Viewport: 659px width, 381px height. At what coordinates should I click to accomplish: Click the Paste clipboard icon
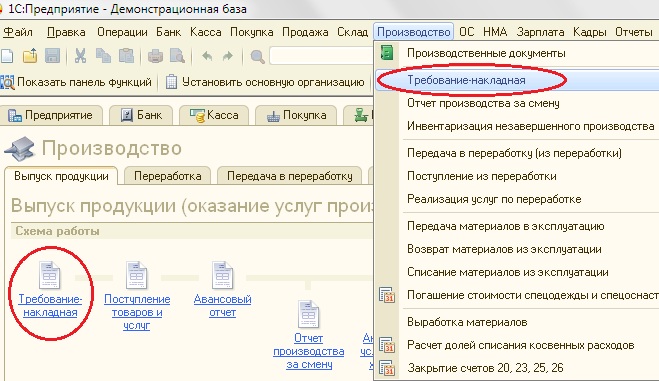(126, 56)
